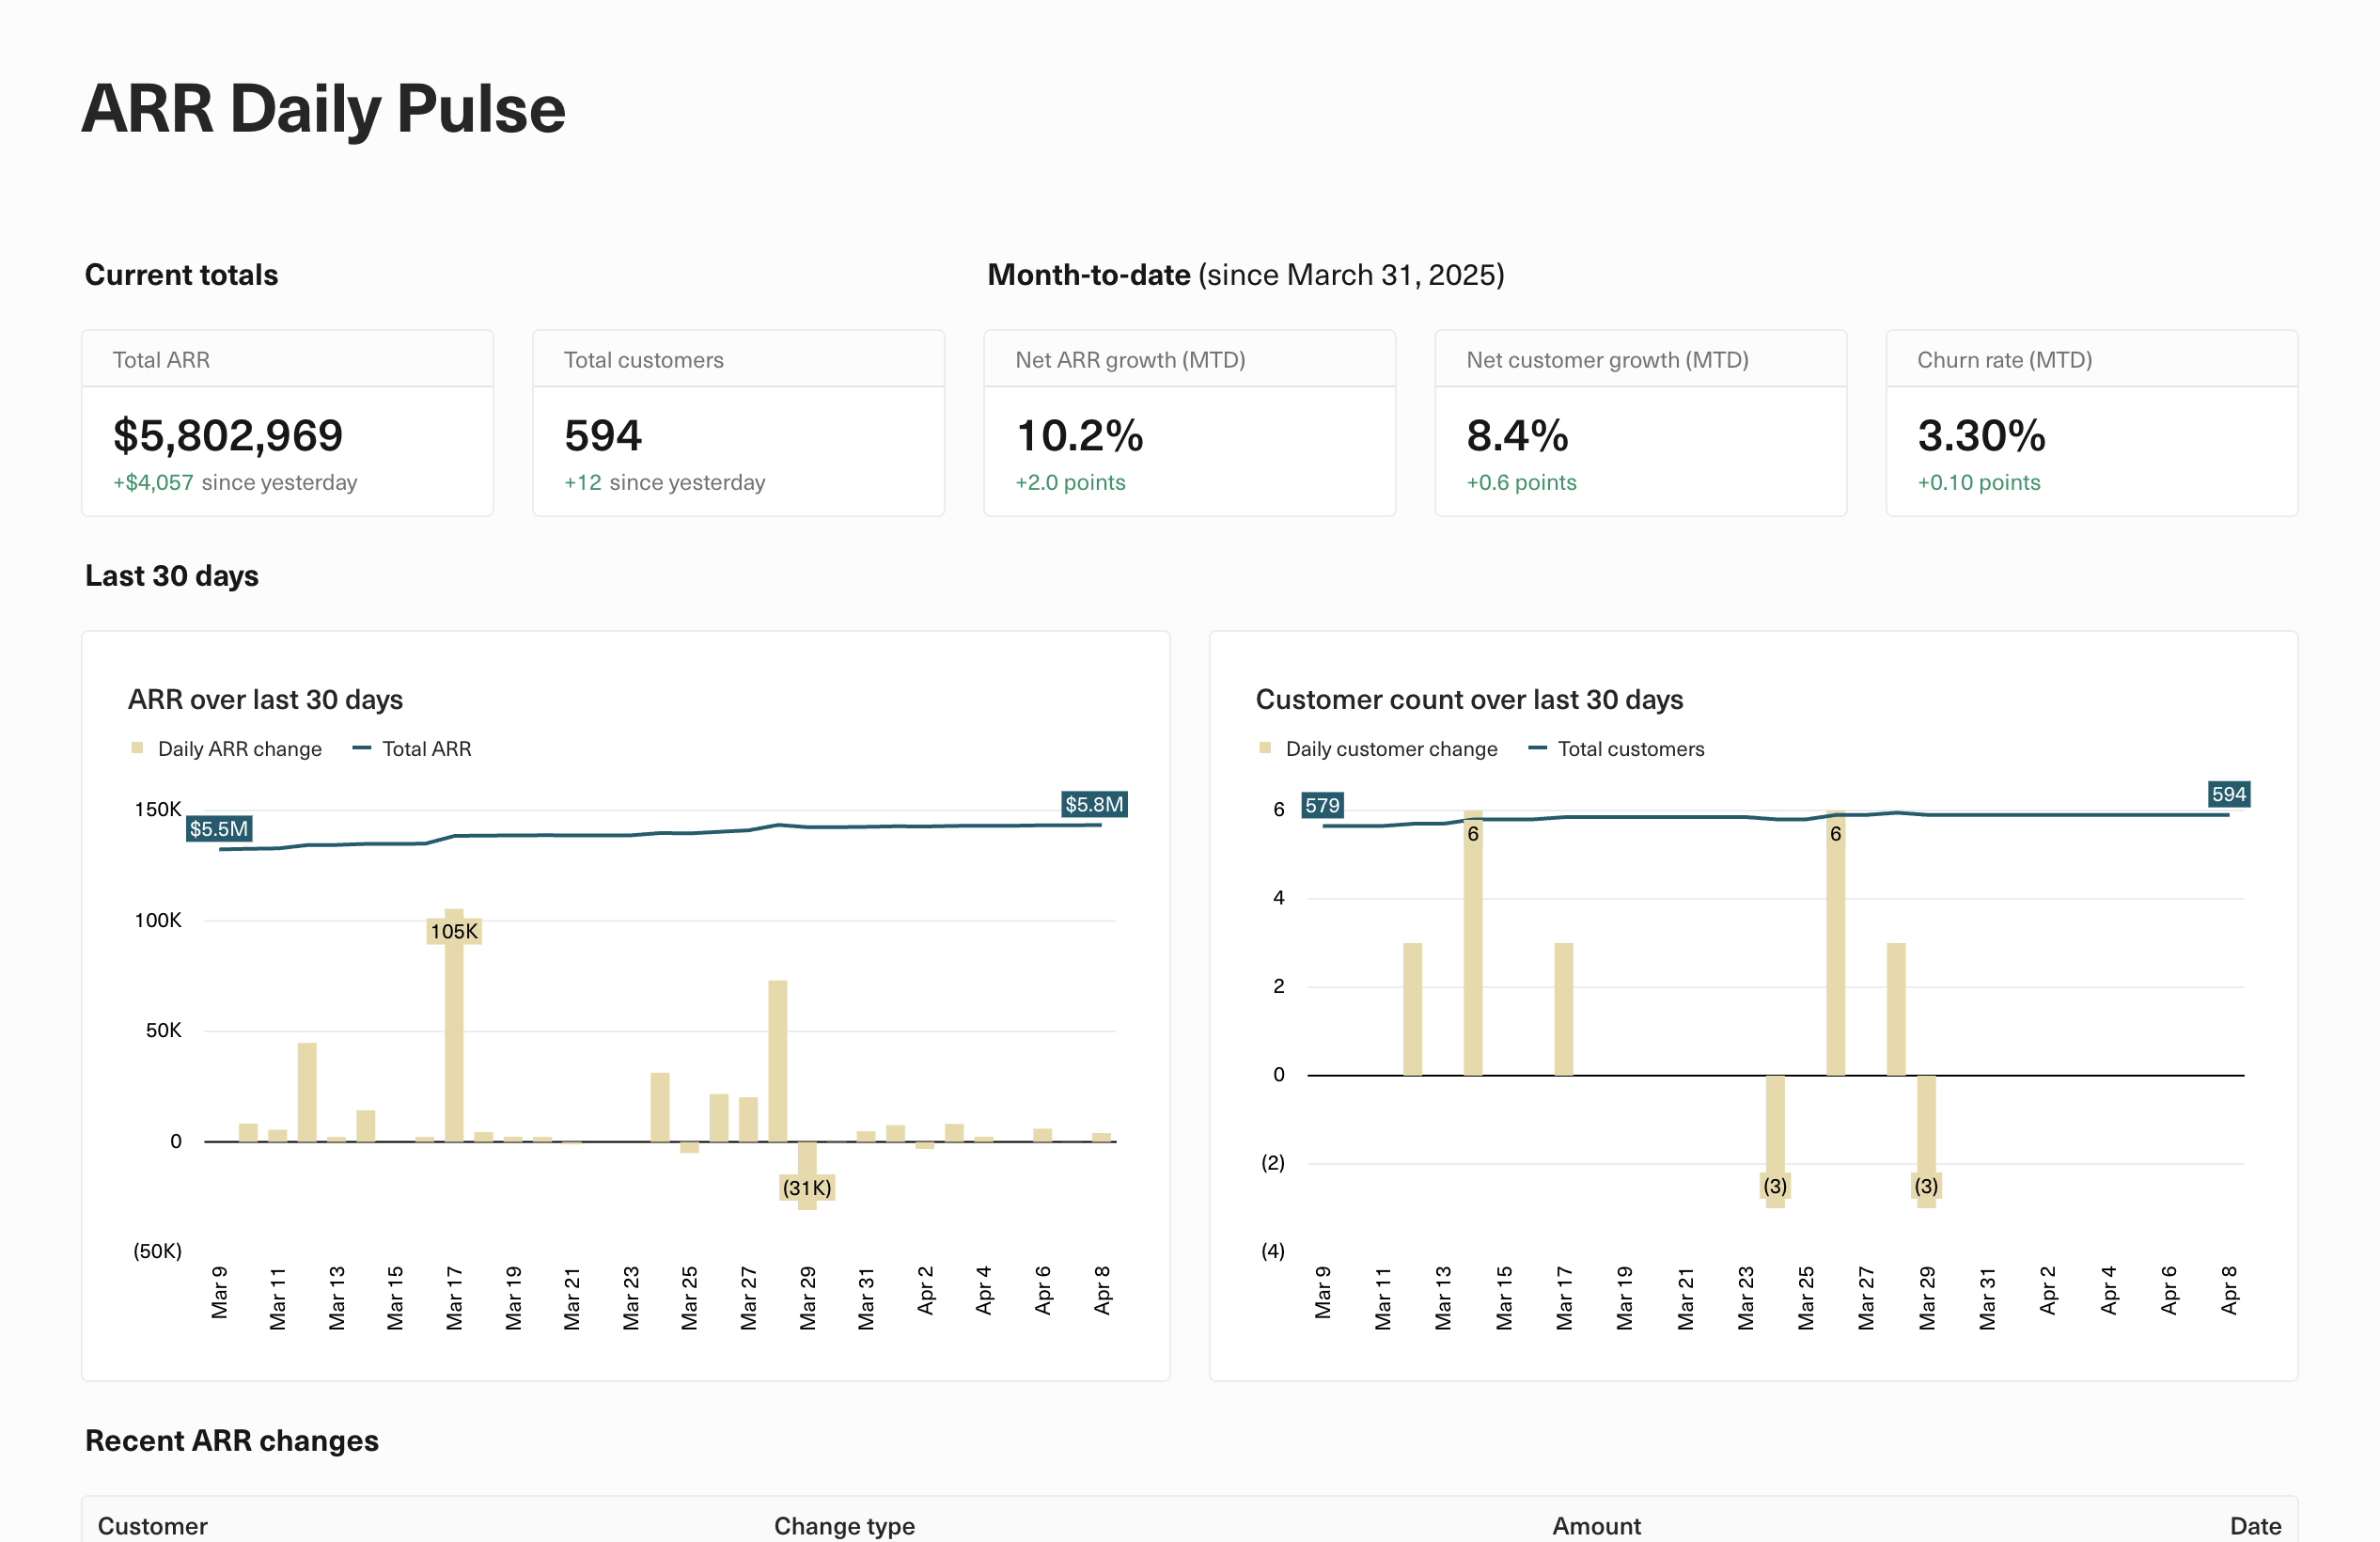Open the Total ARR metric card
The height and width of the screenshot is (1542, 2380).
point(287,423)
